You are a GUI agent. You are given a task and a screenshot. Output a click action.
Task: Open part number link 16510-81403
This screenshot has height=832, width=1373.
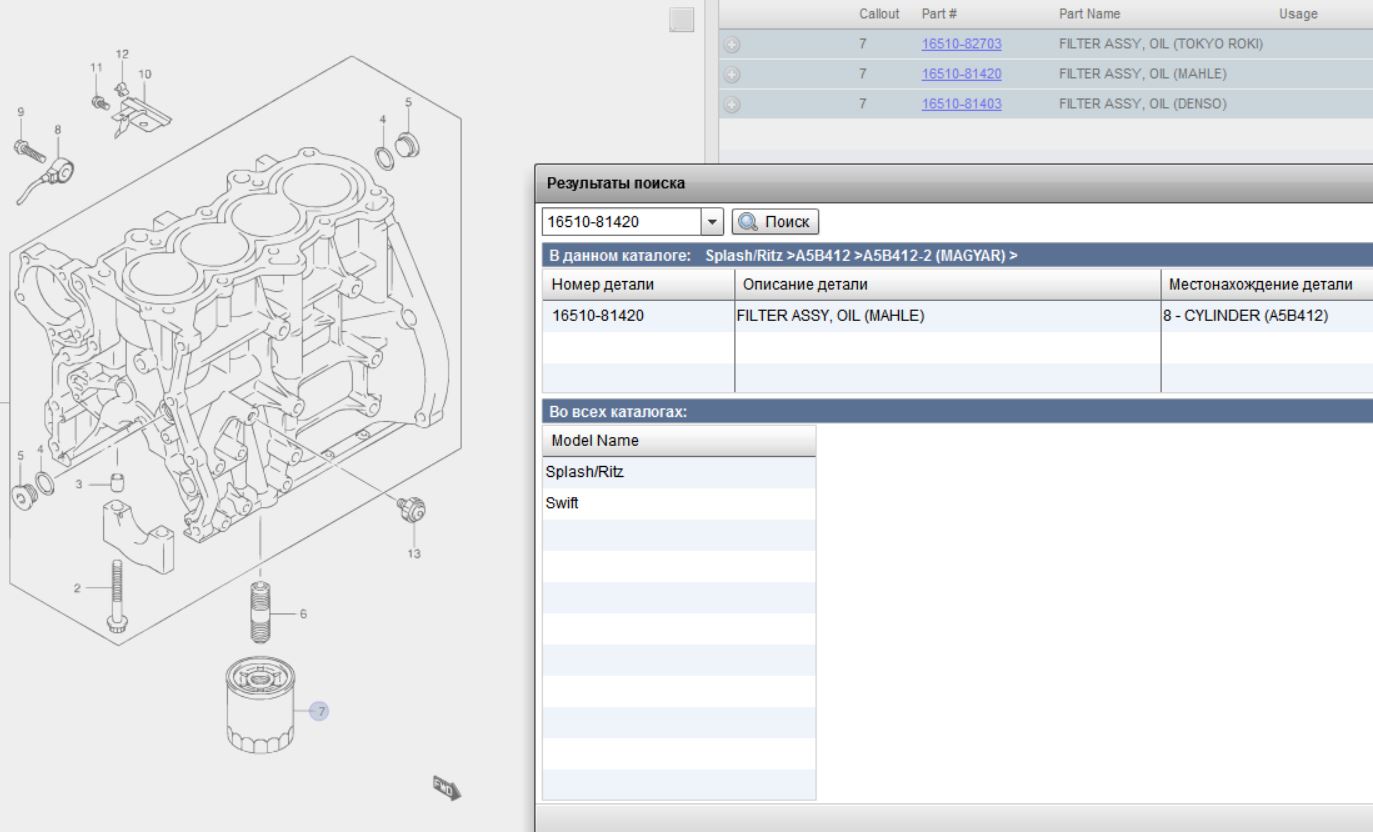961,104
